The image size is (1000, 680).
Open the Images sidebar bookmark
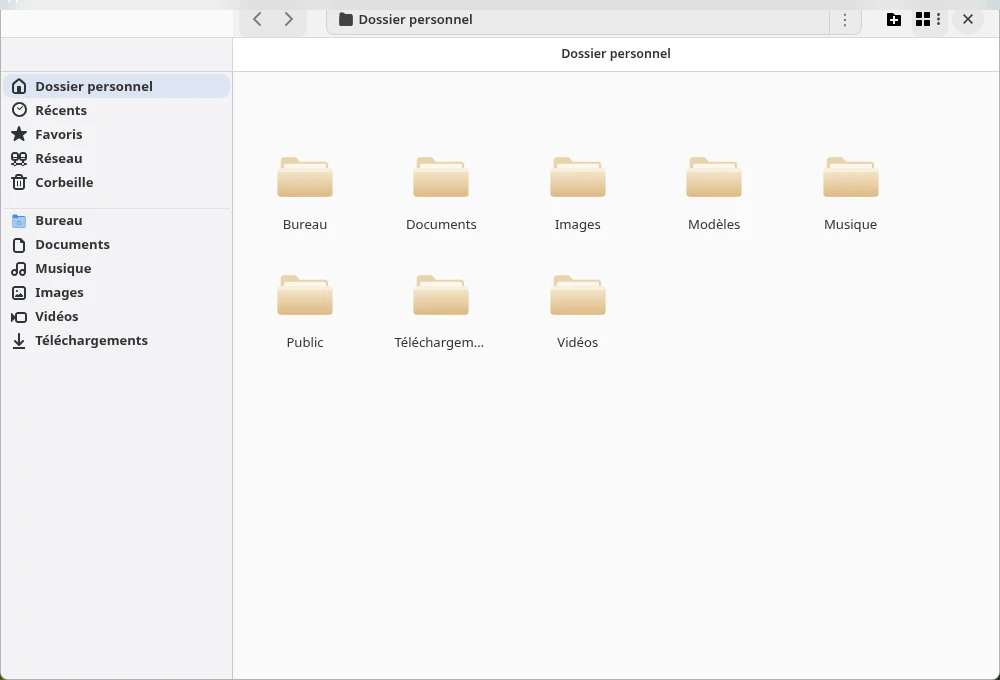[x=117, y=293]
